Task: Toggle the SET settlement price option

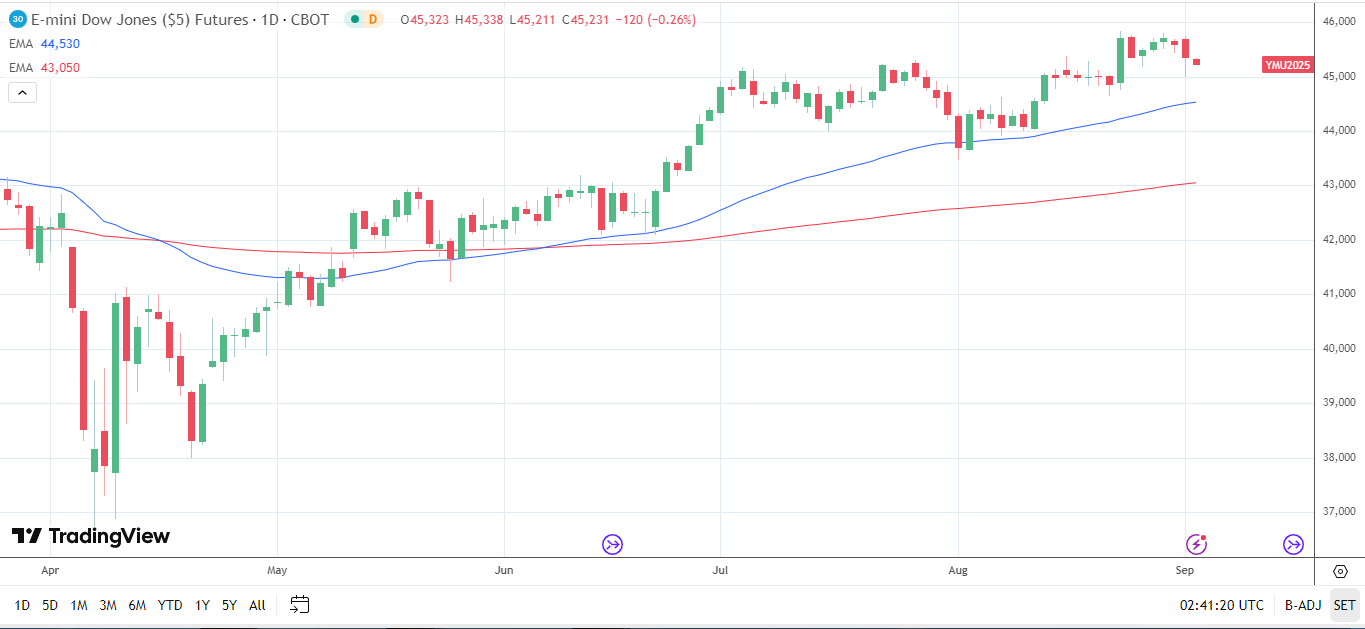Action: 1344,605
